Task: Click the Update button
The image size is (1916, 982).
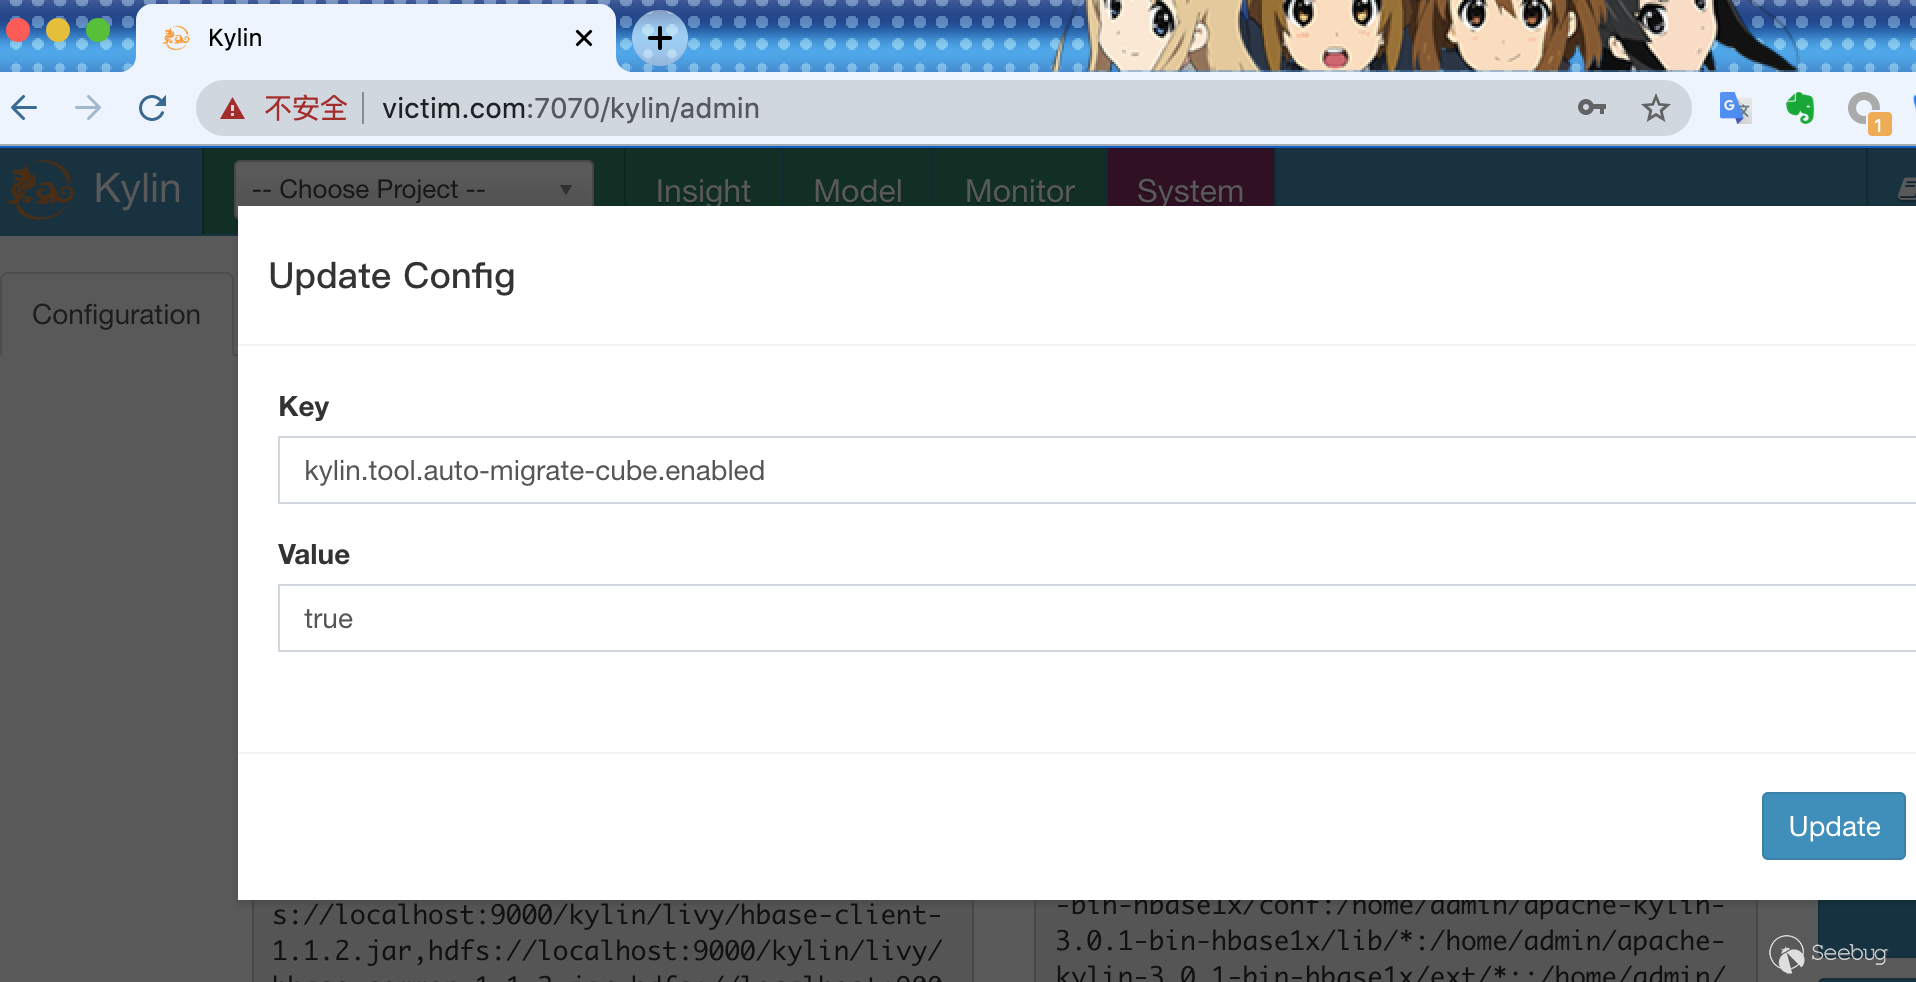Action: coord(1834,826)
